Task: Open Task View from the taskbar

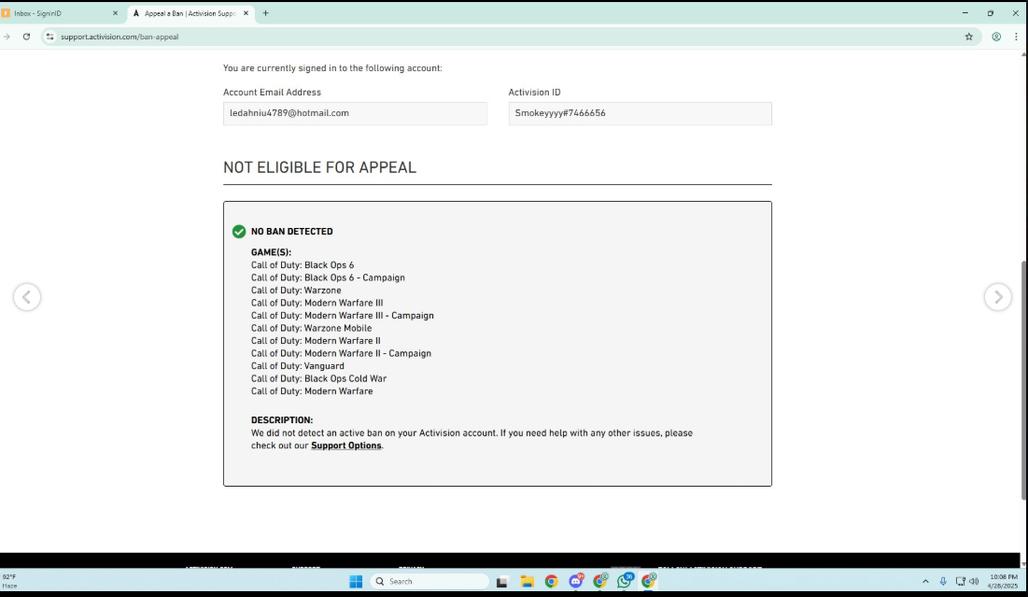Action: point(502,581)
